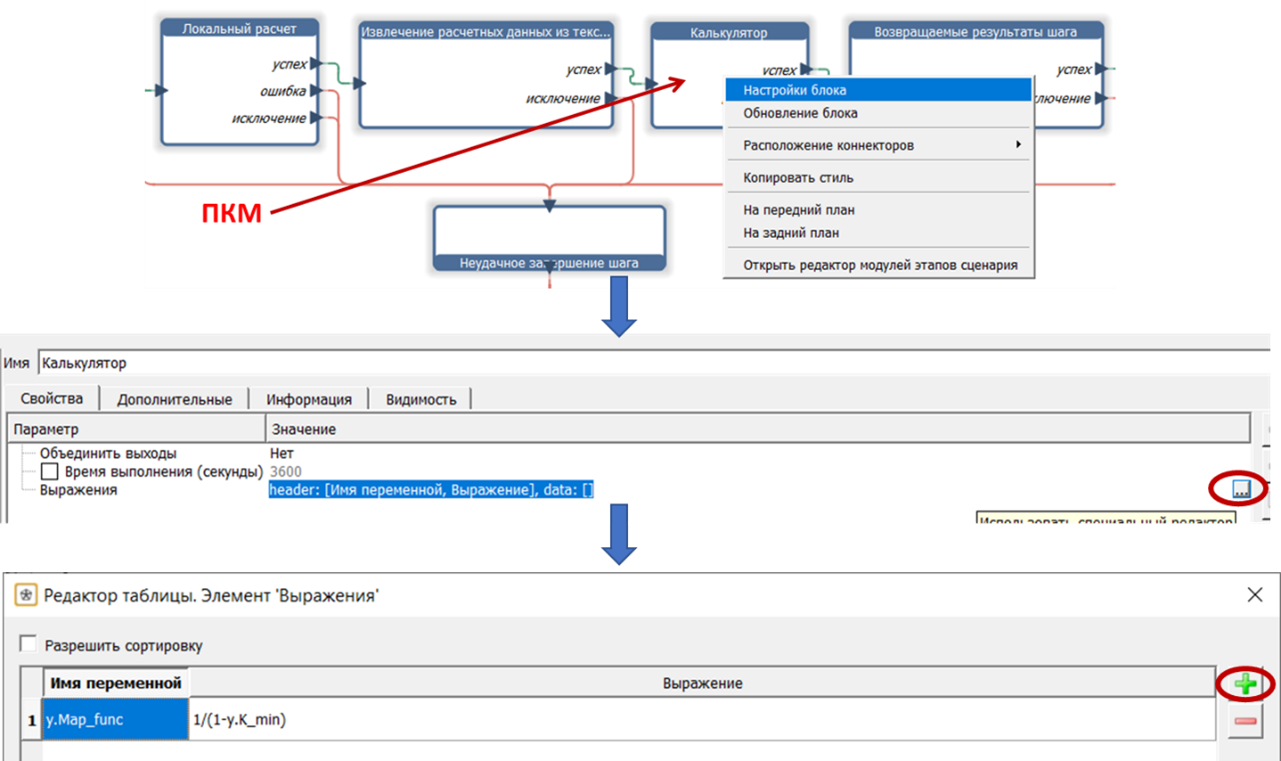Select the Локальный расчет block title
This screenshot has height=761, width=1281.
click(x=240, y=29)
